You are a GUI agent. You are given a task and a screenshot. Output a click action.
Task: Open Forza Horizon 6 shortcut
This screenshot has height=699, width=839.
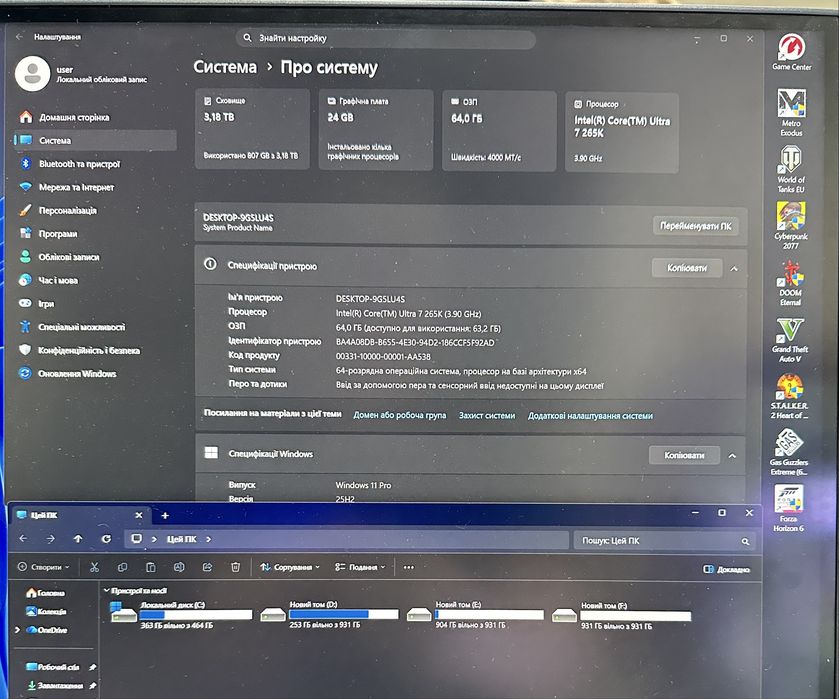(x=788, y=508)
